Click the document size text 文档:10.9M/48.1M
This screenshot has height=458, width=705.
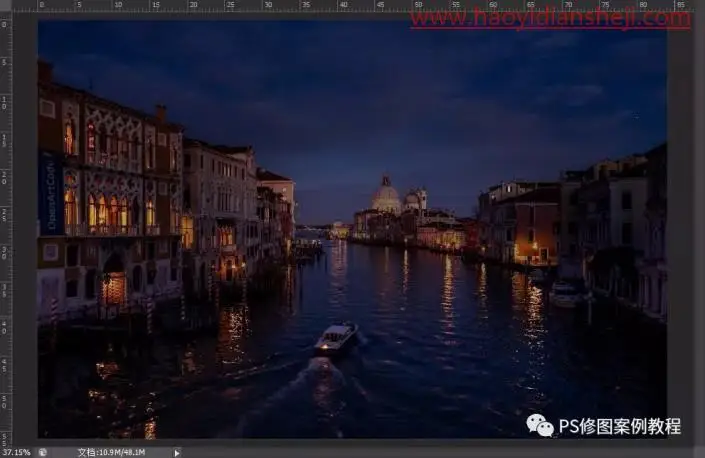[112, 453]
